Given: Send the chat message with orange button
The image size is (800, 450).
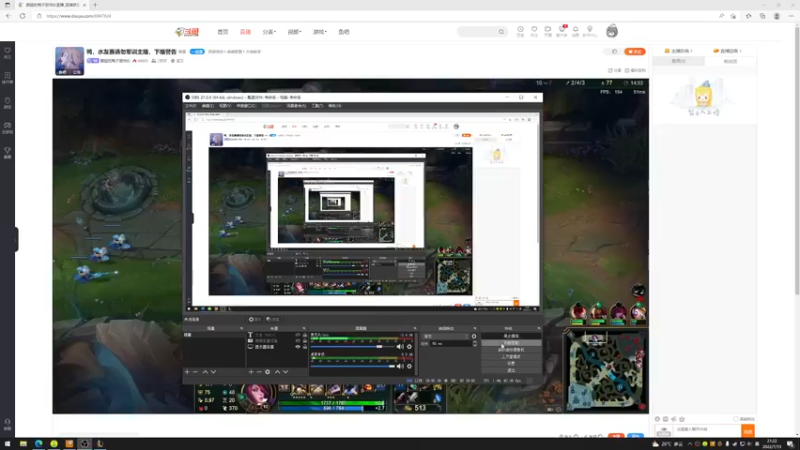Looking at the screenshot, I should tap(747, 431).
